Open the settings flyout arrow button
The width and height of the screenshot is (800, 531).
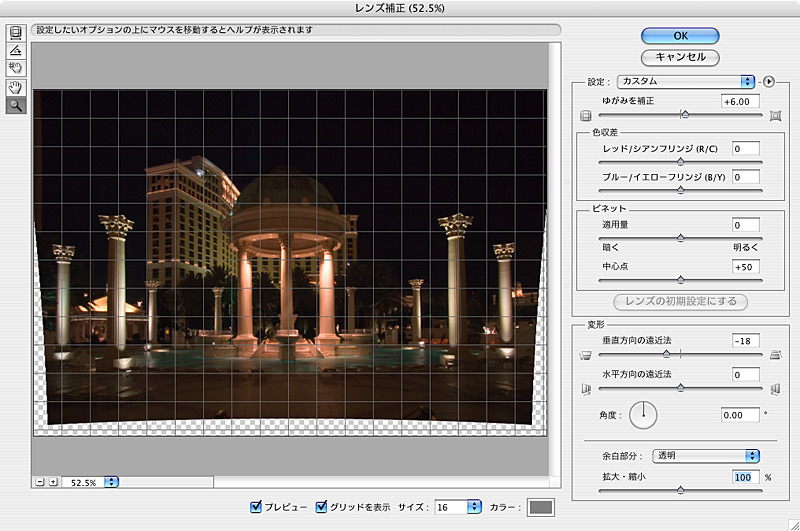pyautogui.click(x=768, y=82)
